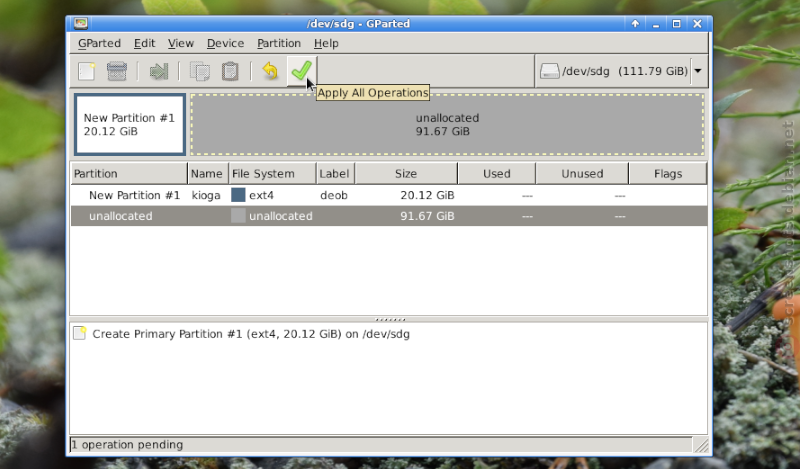This screenshot has width=800, height=469.
Task: Click the window resize grip in corner
Action: pos(702,446)
